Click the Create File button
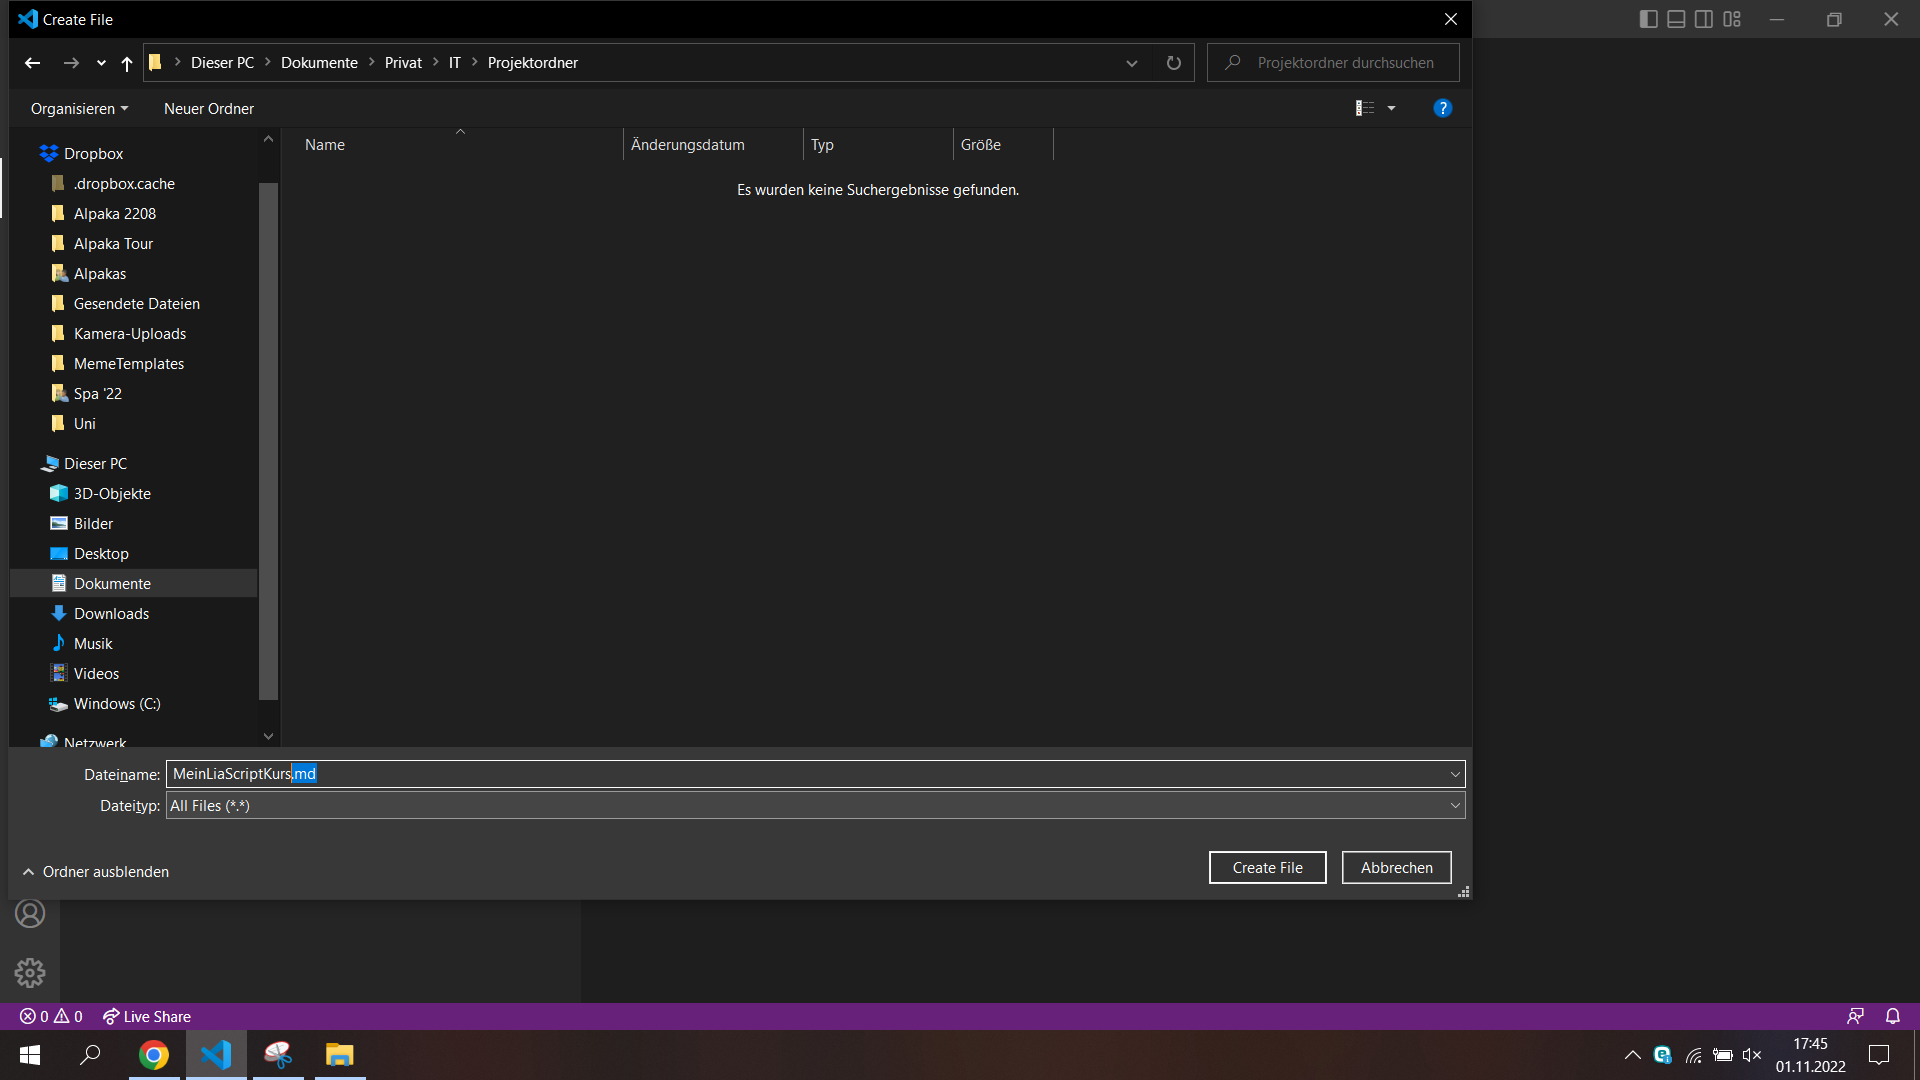This screenshot has height=1080, width=1920. tap(1267, 866)
